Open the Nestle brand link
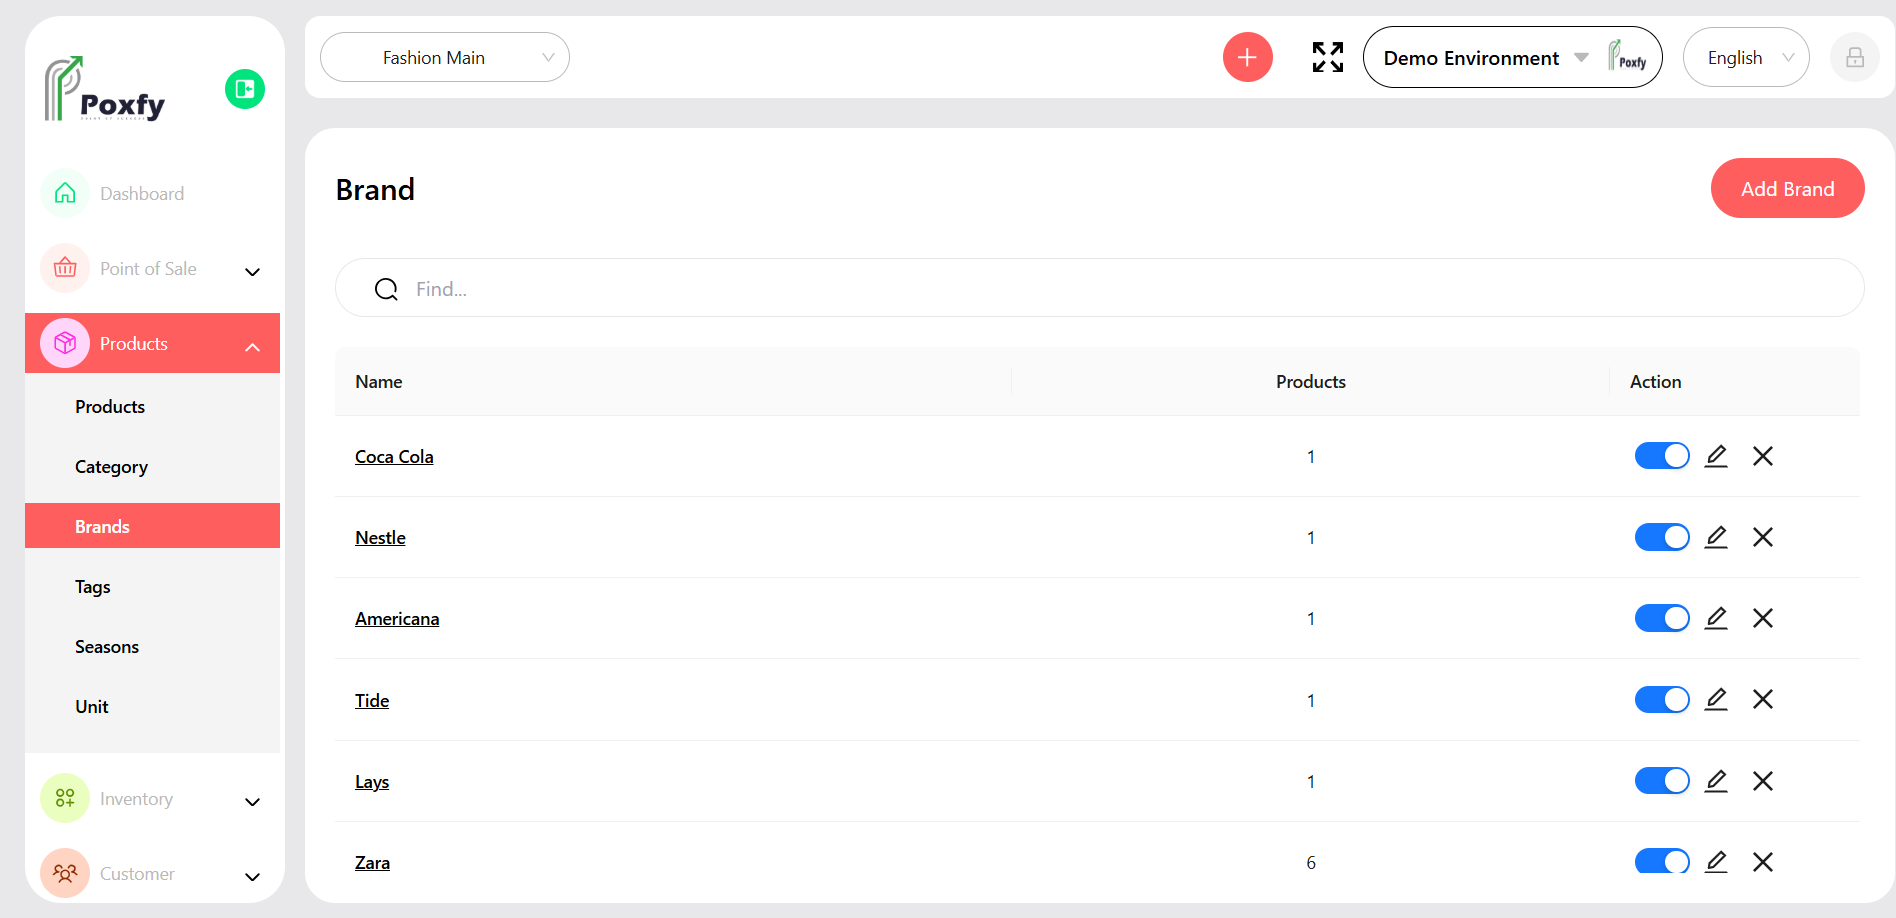Viewport: 1896px width, 918px height. click(x=380, y=538)
